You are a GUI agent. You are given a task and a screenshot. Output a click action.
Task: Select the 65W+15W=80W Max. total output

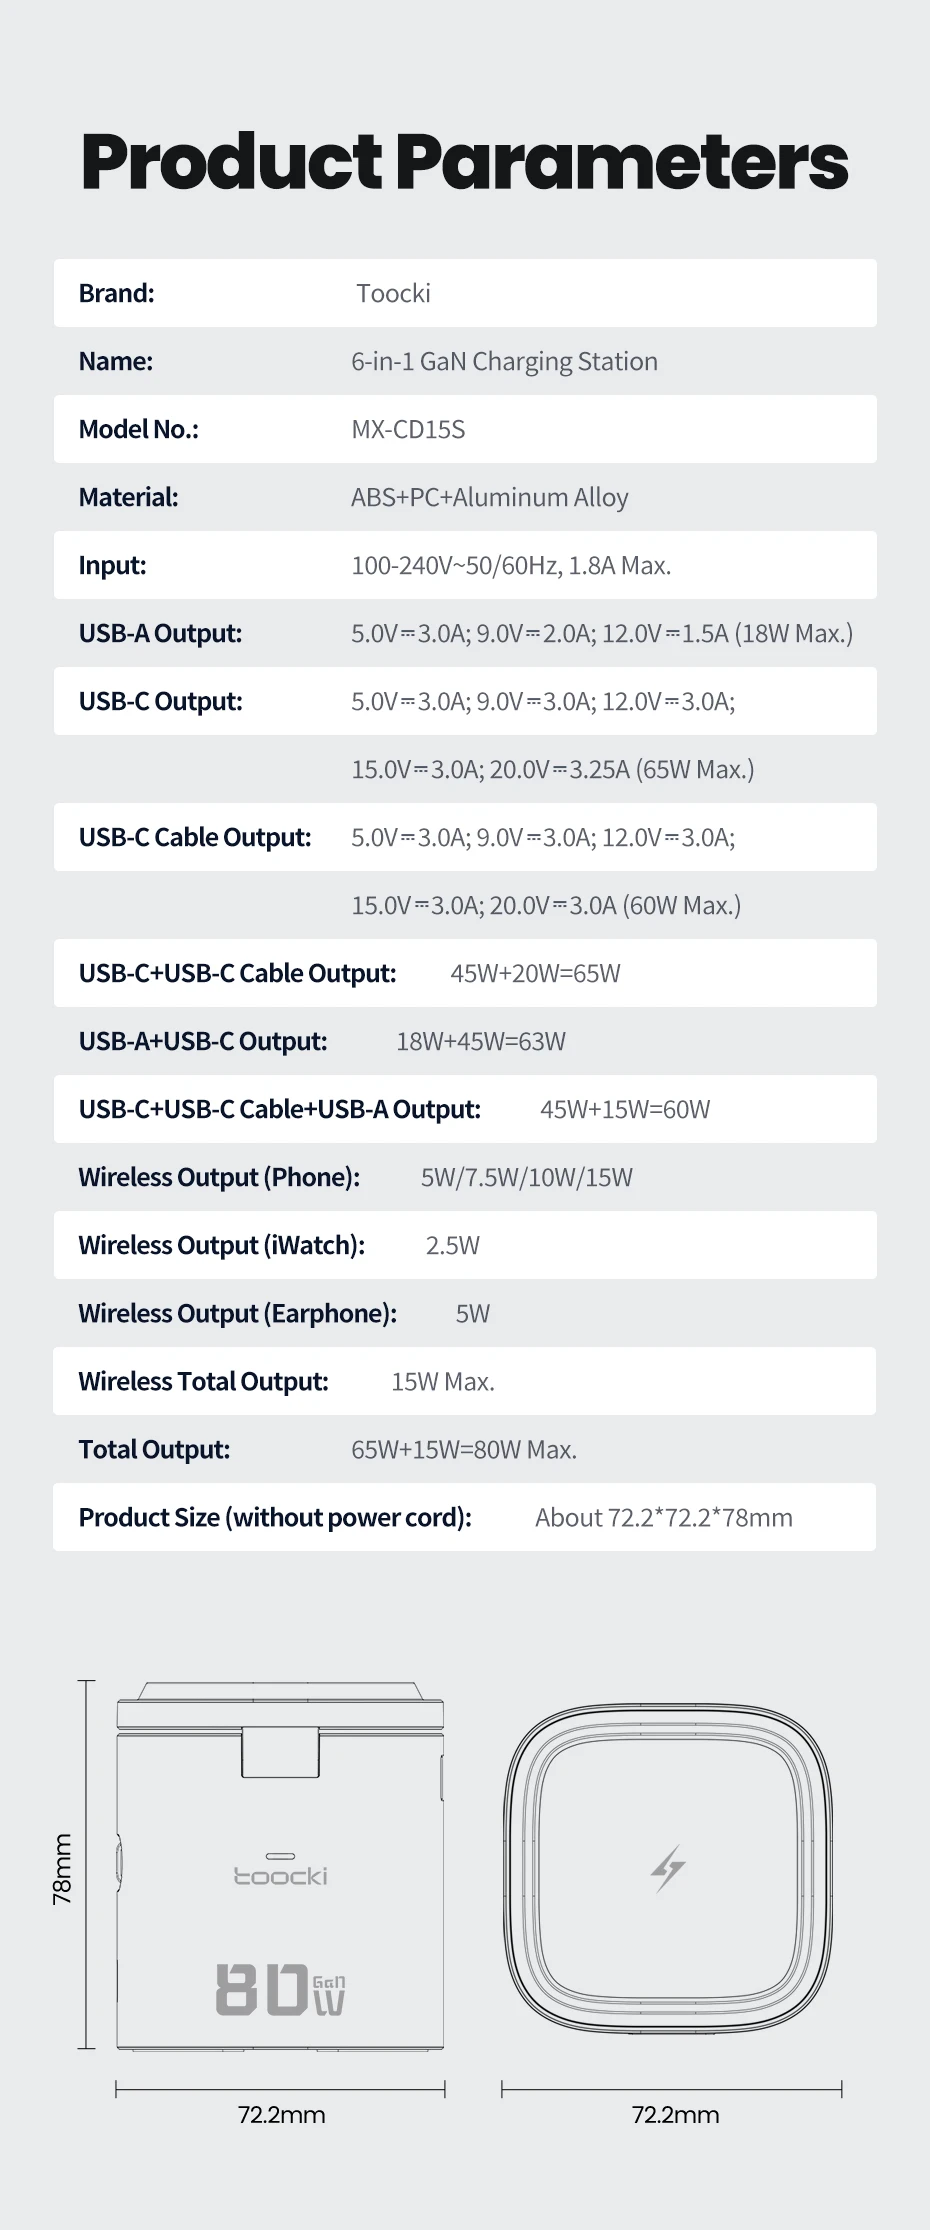[464, 1449]
